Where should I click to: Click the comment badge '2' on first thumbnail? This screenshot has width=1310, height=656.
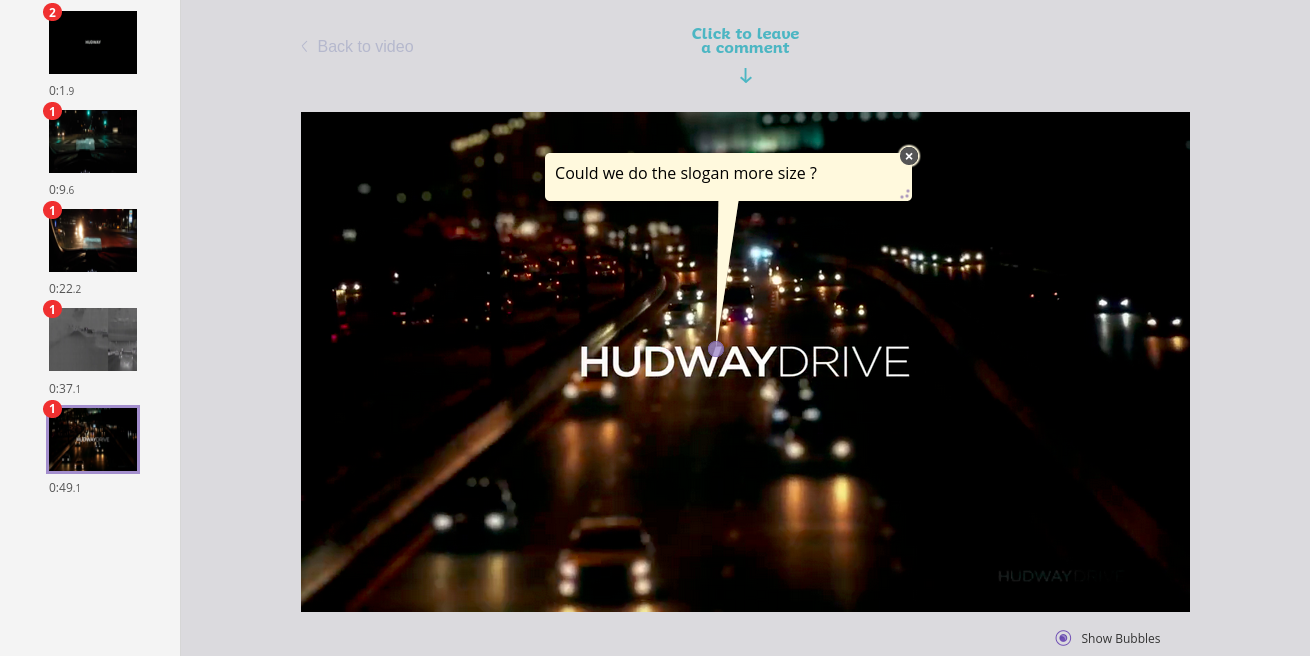tap(52, 12)
